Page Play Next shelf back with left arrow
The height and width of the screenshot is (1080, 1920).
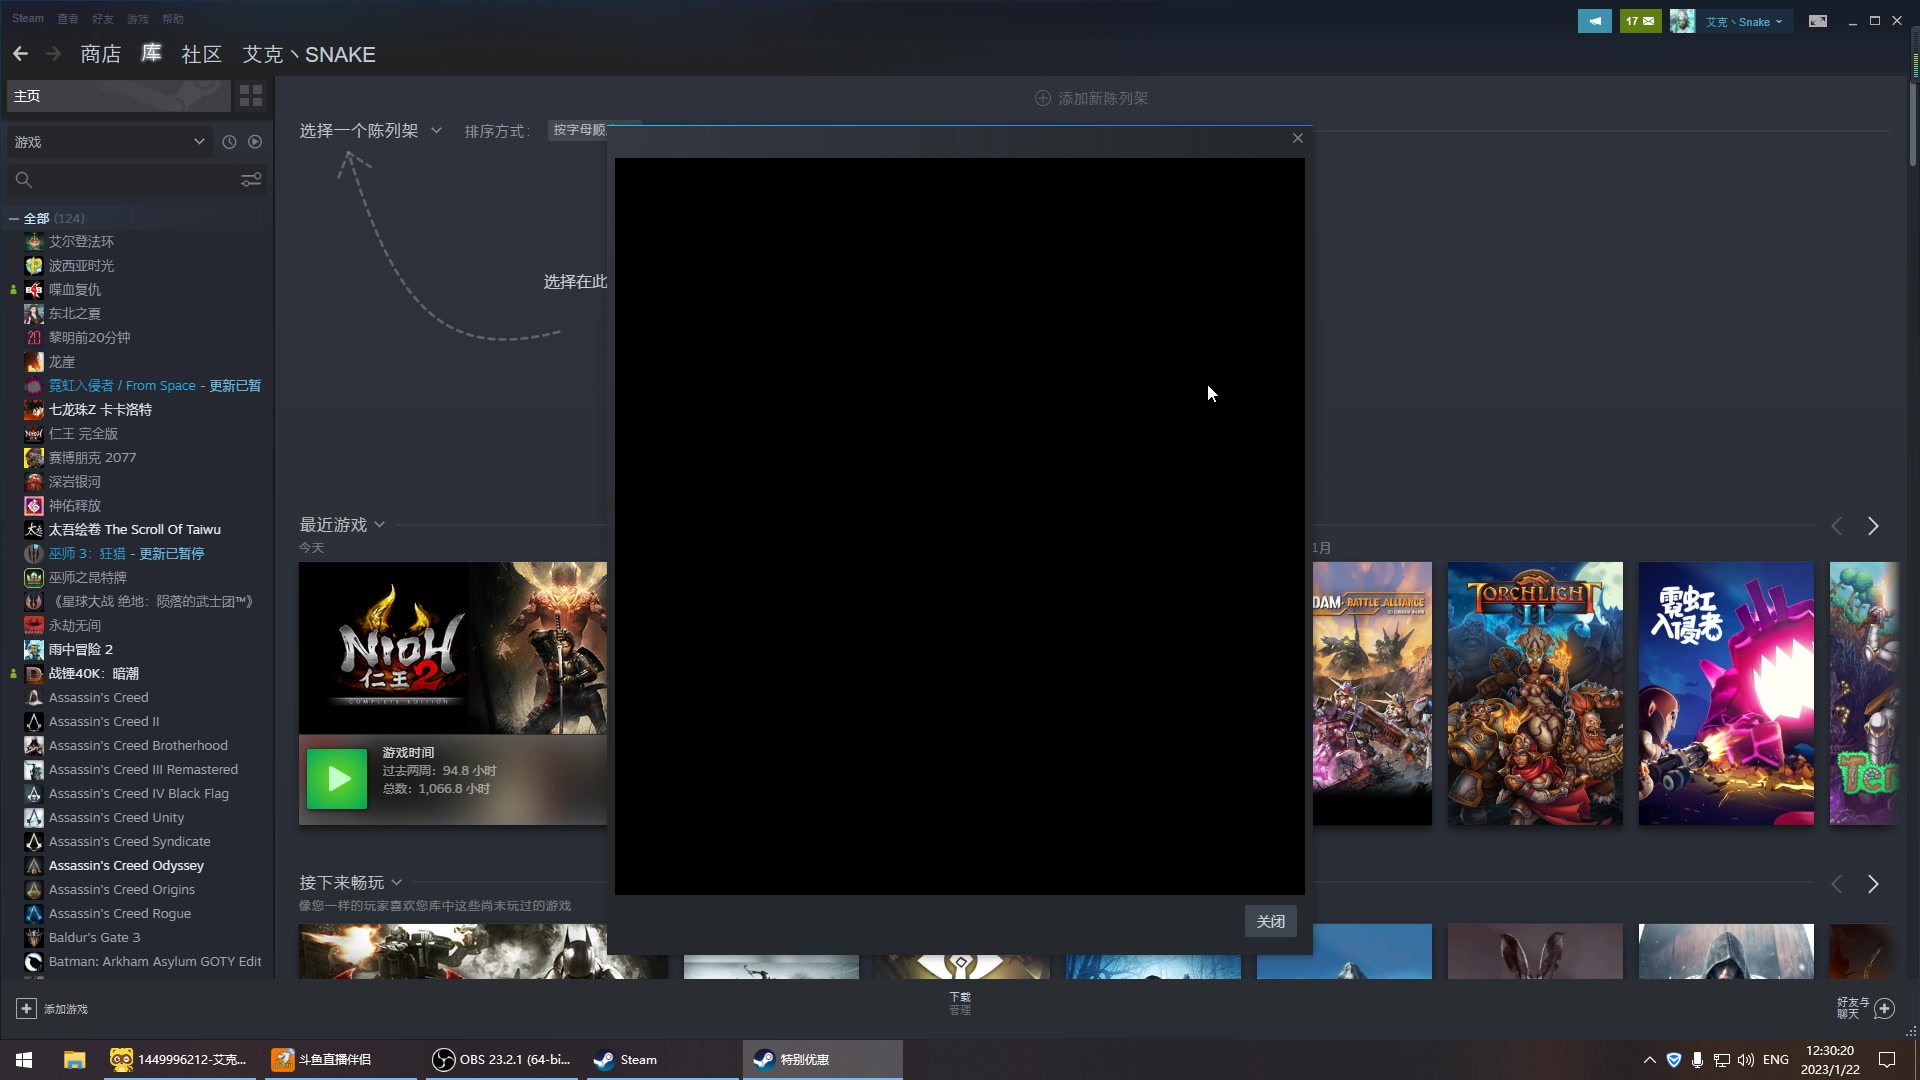[x=1836, y=884]
